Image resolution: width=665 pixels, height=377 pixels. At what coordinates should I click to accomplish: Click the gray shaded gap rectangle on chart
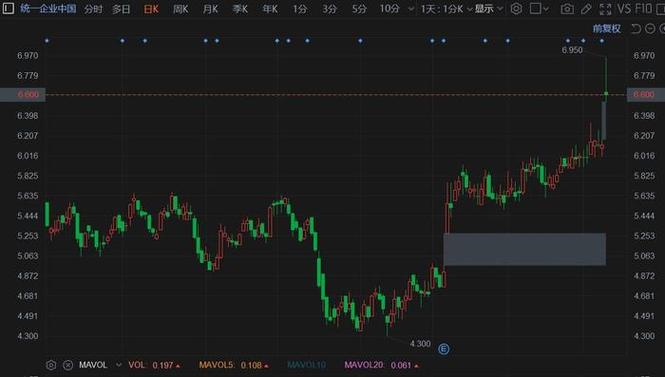tap(525, 249)
